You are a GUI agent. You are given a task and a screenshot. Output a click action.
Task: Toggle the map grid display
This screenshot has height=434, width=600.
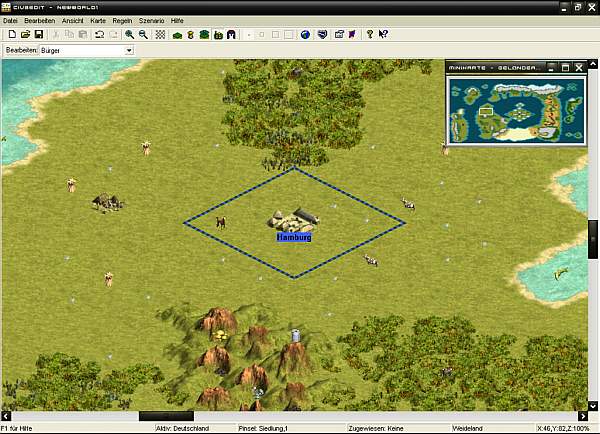pos(160,34)
